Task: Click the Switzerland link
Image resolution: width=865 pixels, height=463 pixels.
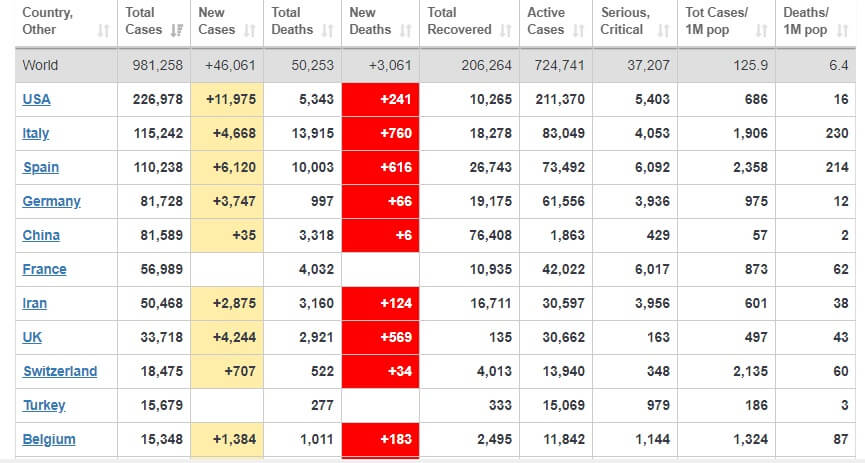Action: 60,371
